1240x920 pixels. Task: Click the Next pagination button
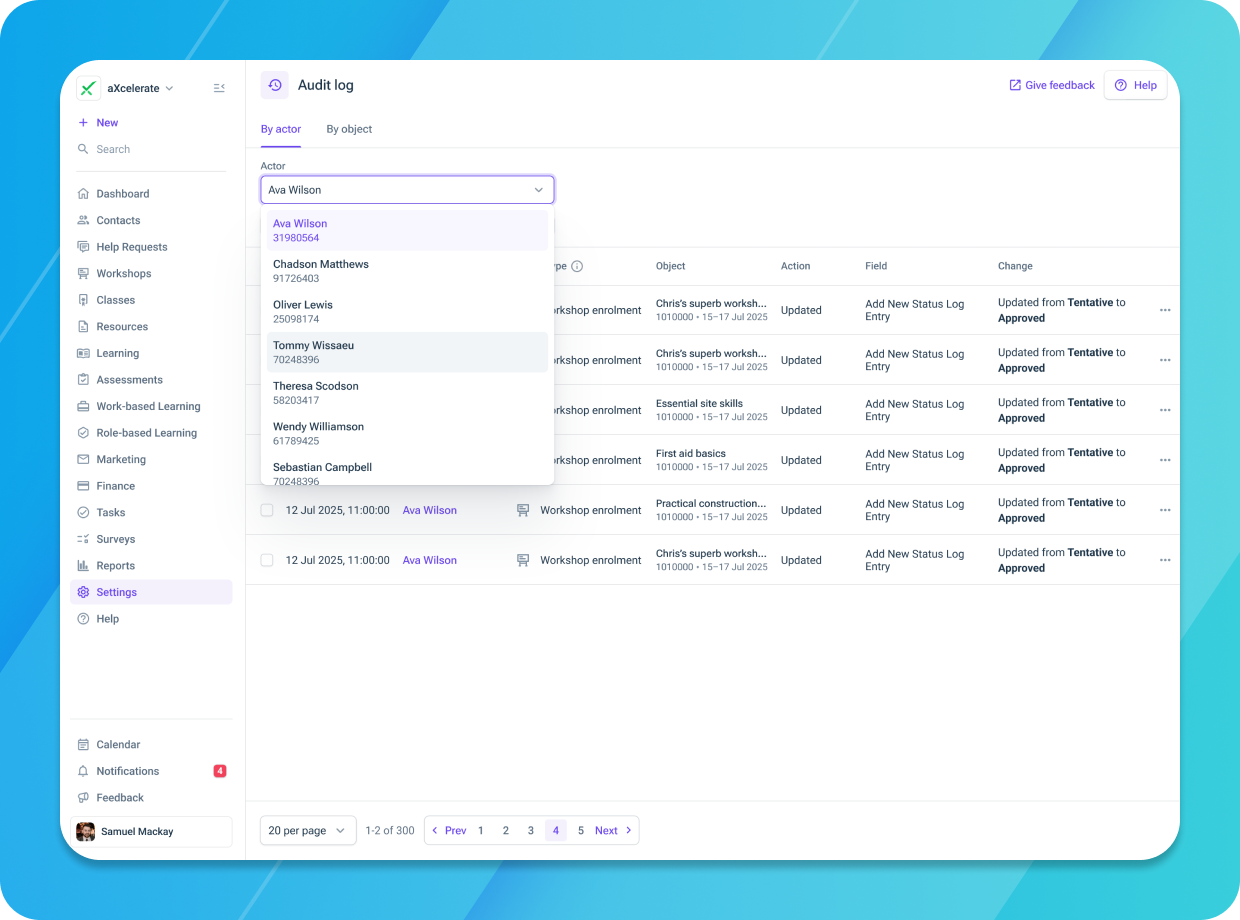(613, 831)
